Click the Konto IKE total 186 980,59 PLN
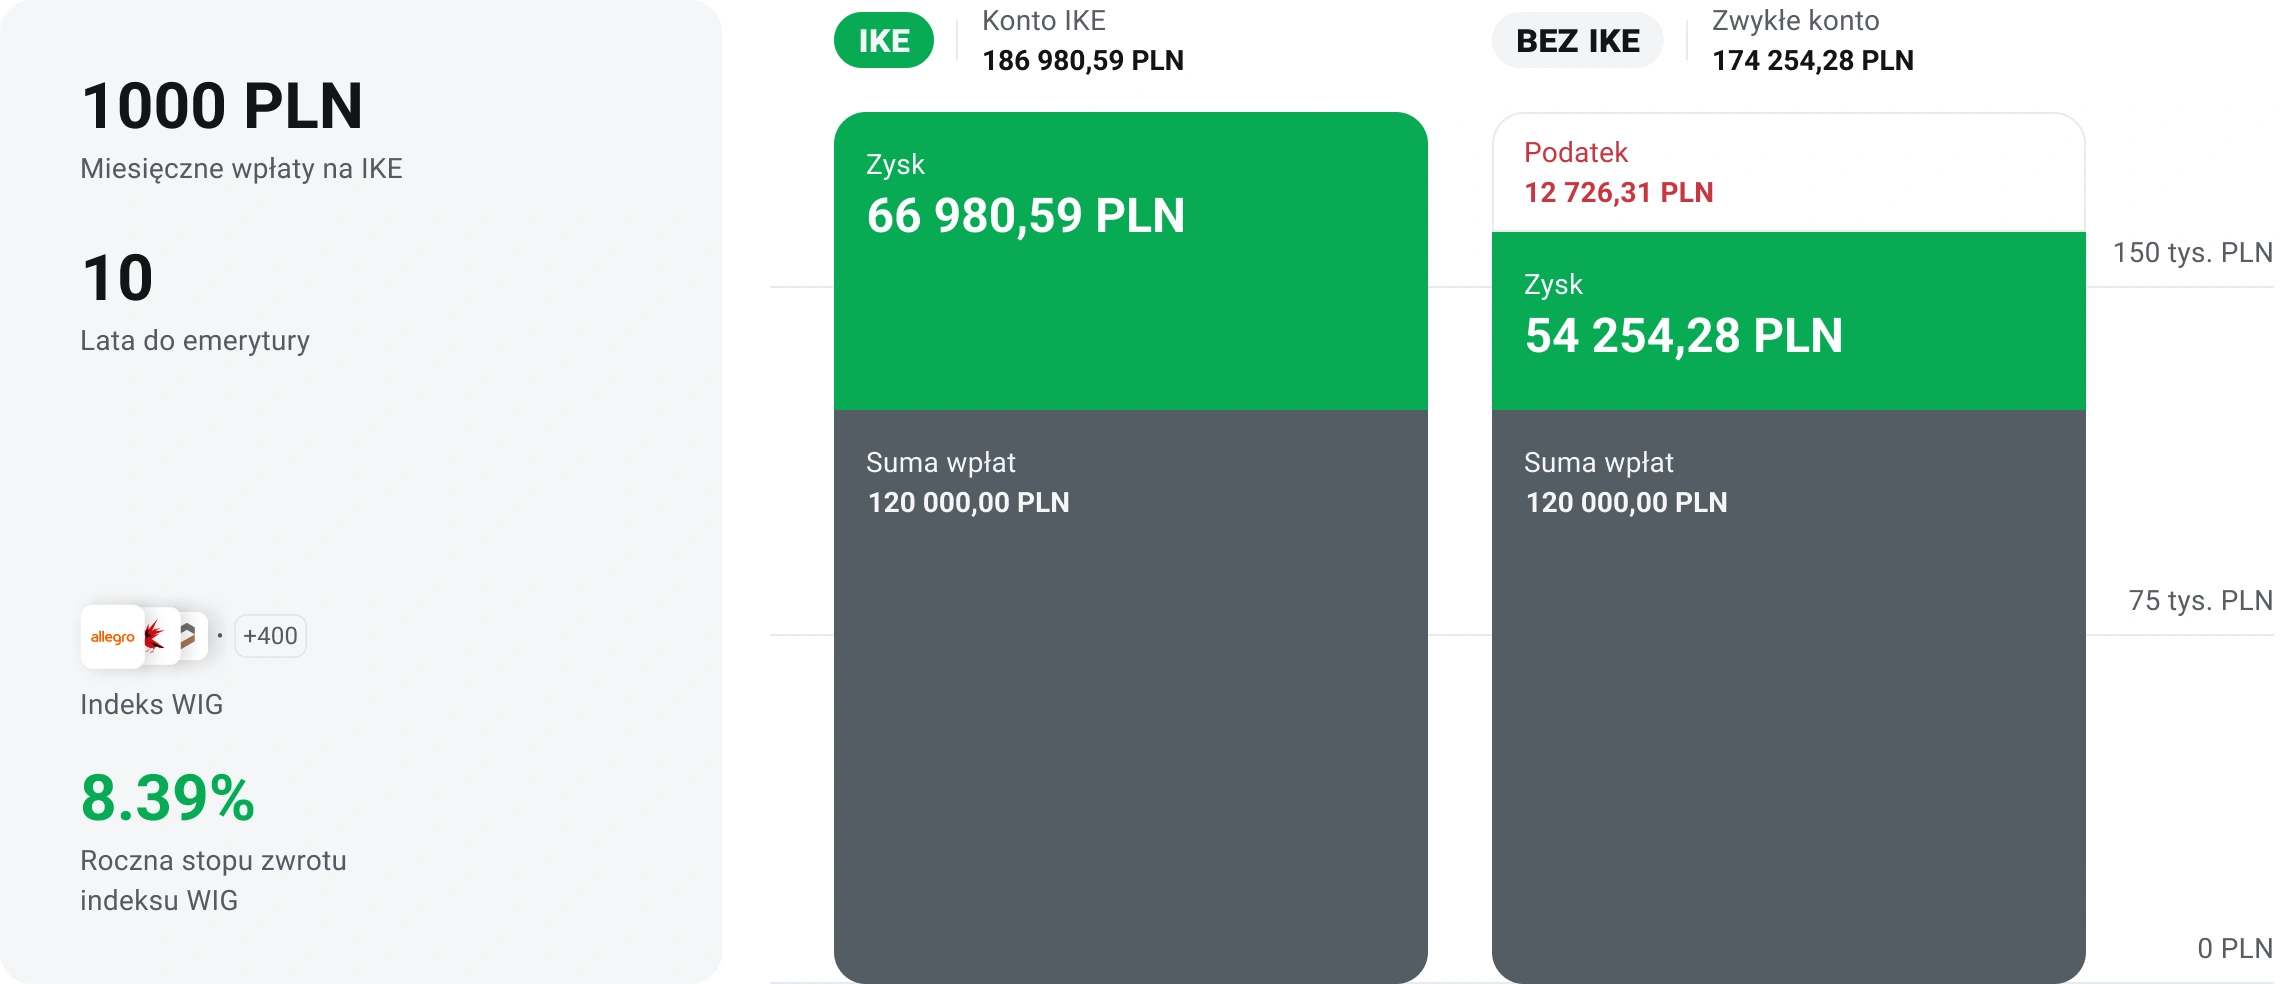This screenshot has width=2280, height=984. click(1082, 61)
